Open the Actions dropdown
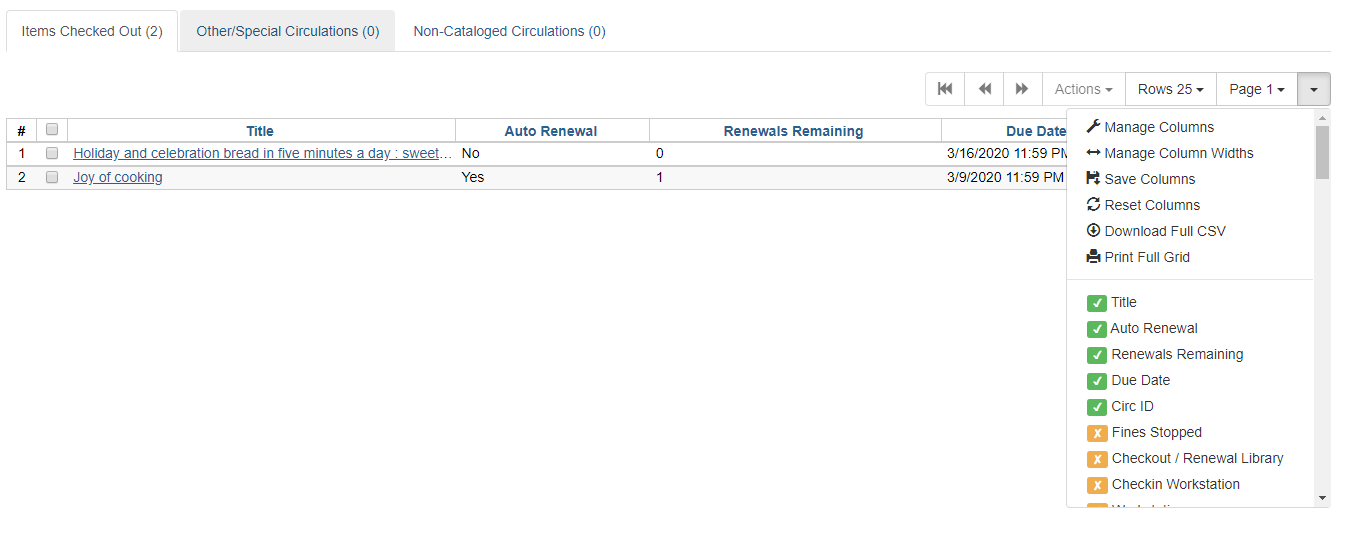 pos(1084,89)
